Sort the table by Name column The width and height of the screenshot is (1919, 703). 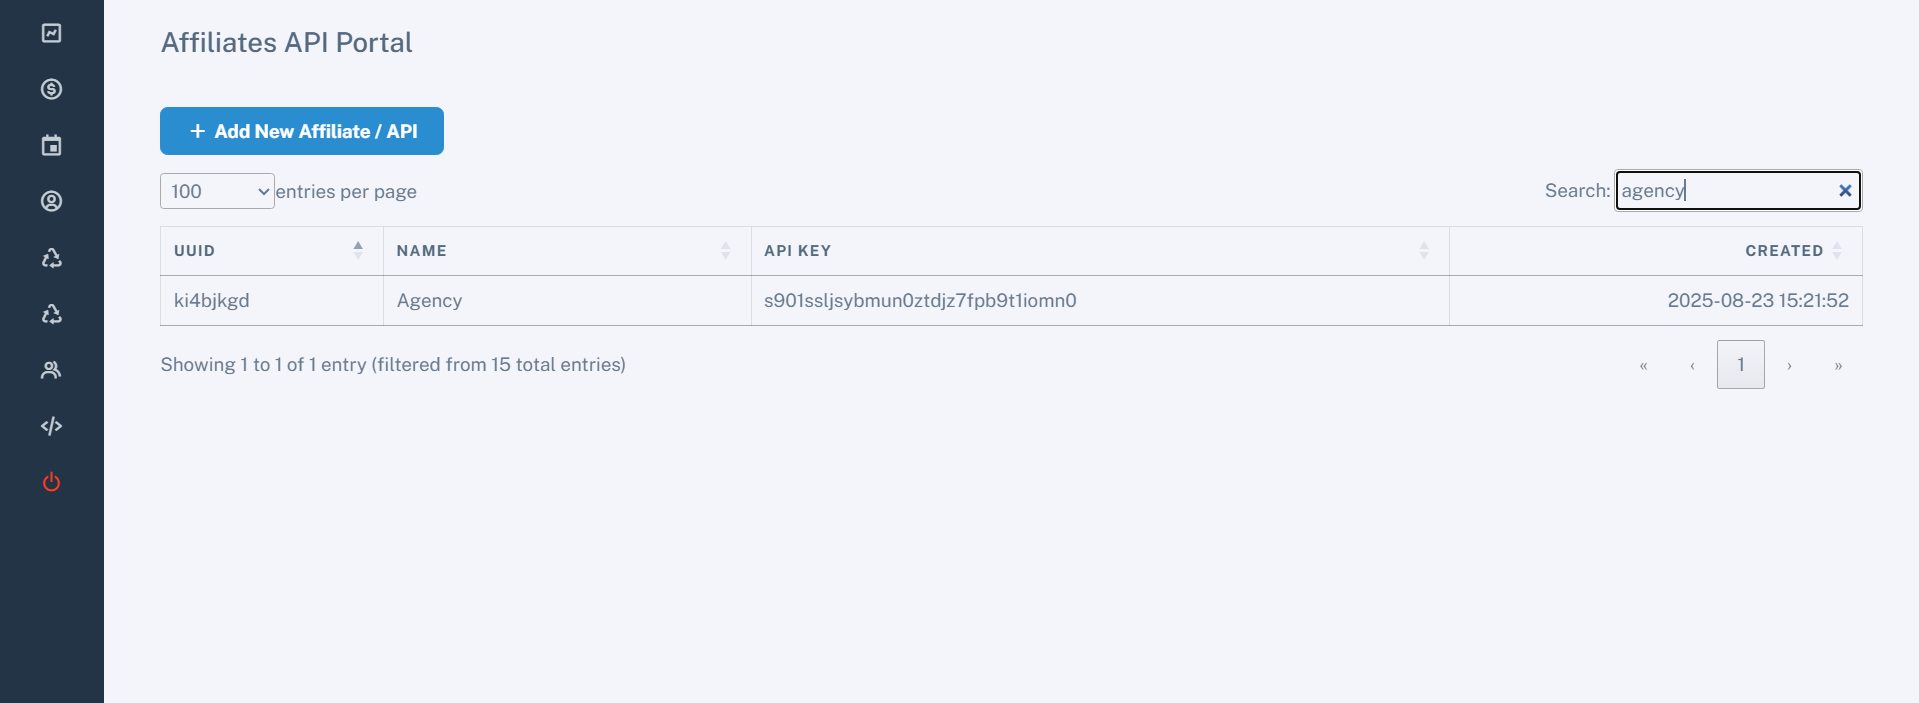point(566,251)
